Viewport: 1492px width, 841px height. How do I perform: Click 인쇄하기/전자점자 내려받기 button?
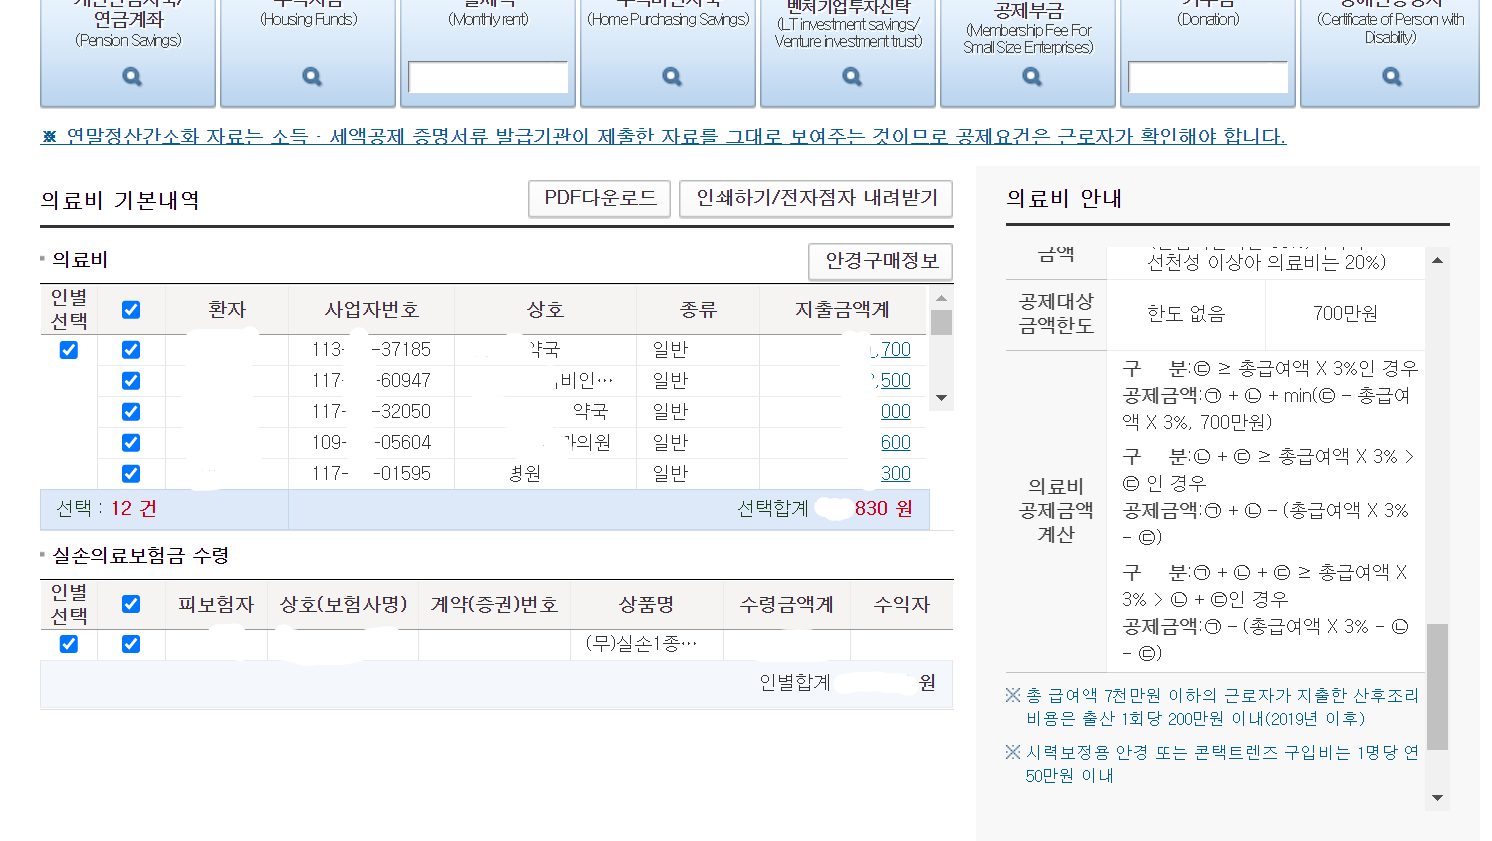(816, 198)
